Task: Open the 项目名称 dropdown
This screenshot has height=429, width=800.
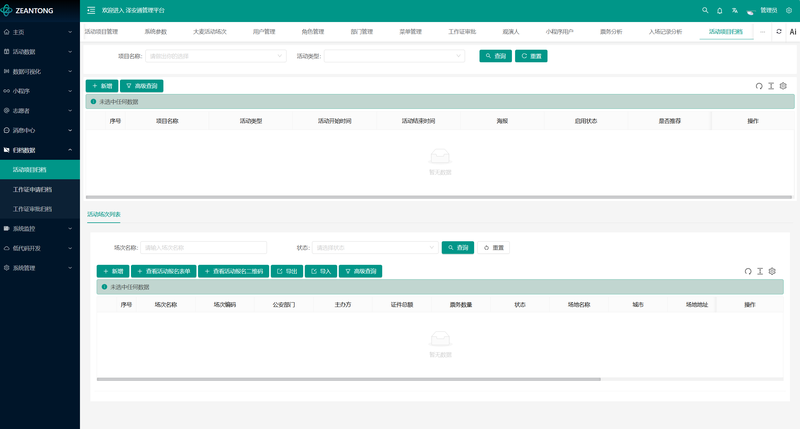Action: pos(216,56)
